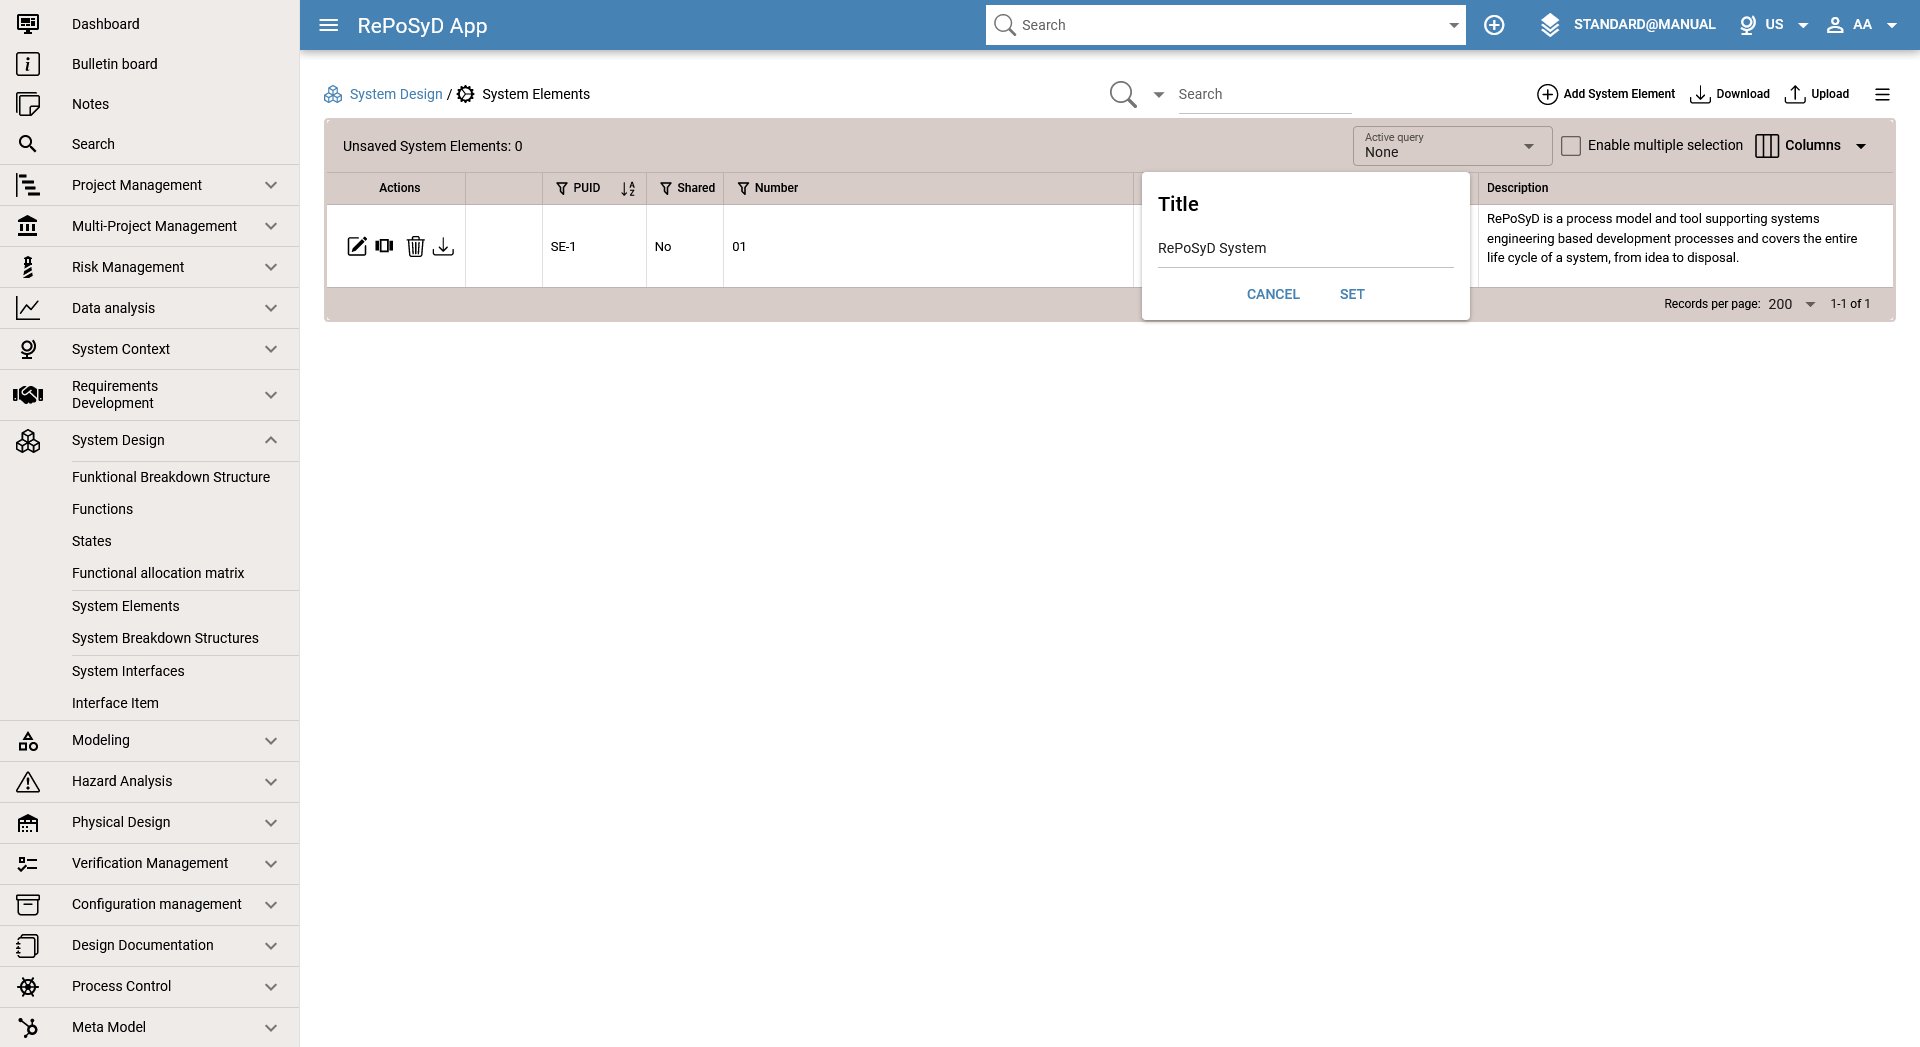This screenshot has height=1047, width=1920.
Task: Click the Configuration management archive icon
Action: (28, 905)
